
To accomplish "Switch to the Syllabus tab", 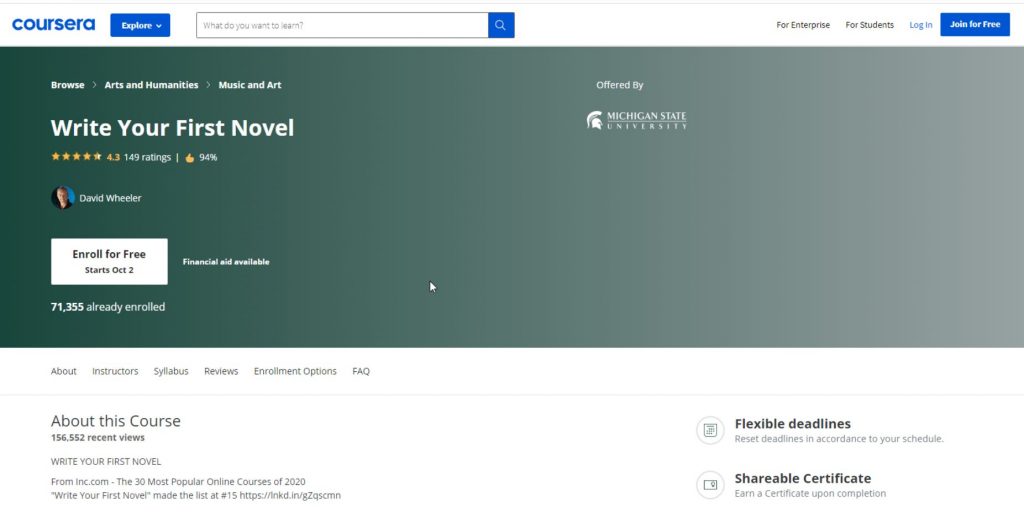I will [x=171, y=371].
